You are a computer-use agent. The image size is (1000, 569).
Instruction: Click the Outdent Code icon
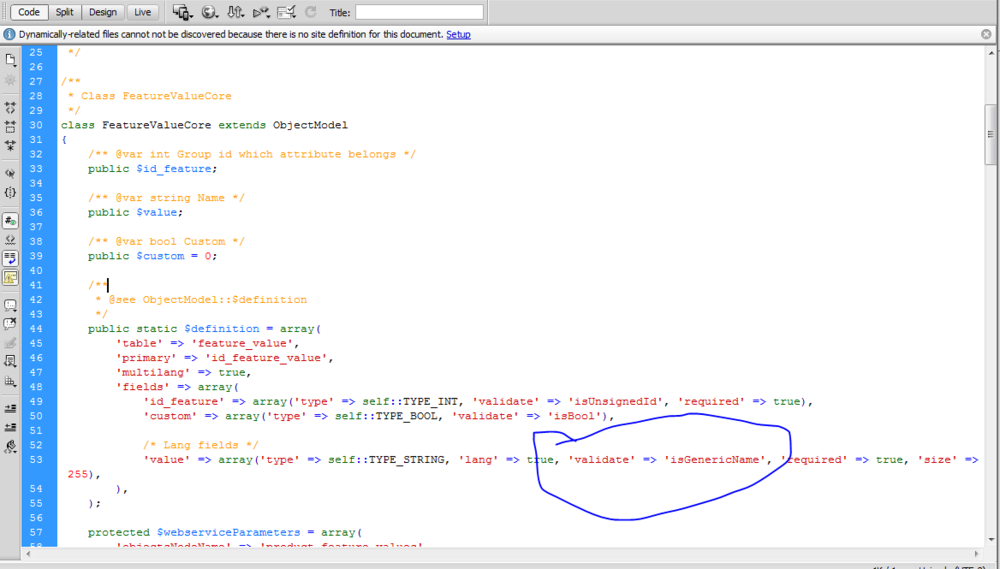pos(10,427)
